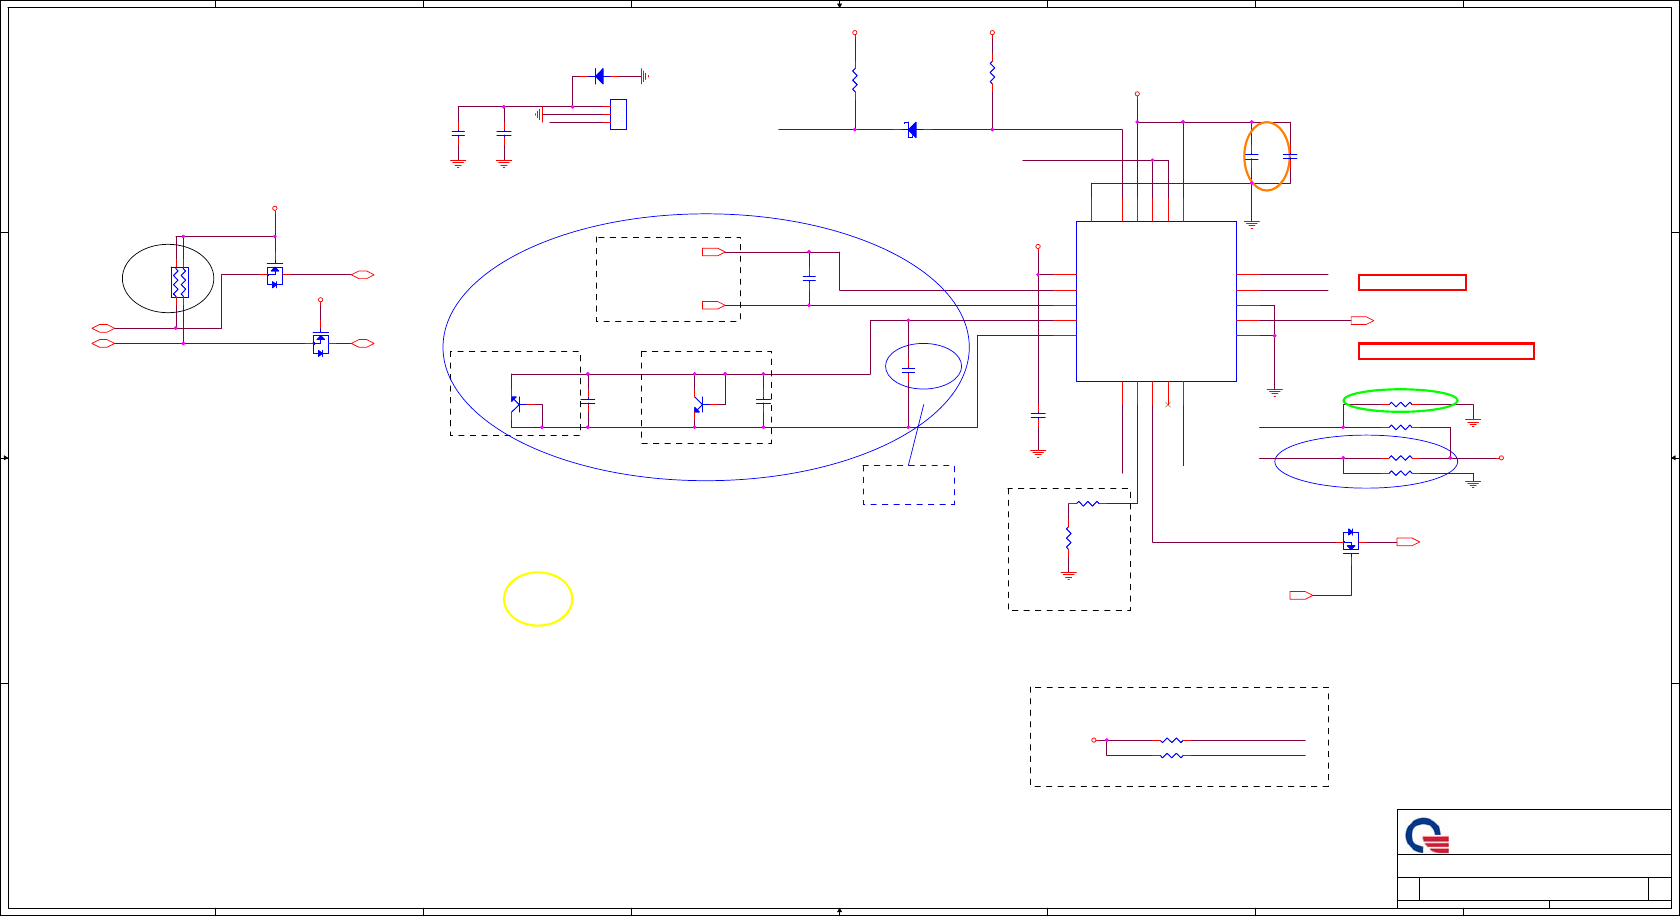Select the yellow circle annotation
Image resolution: width=1680 pixels, height=917 pixels.
pos(538,599)
